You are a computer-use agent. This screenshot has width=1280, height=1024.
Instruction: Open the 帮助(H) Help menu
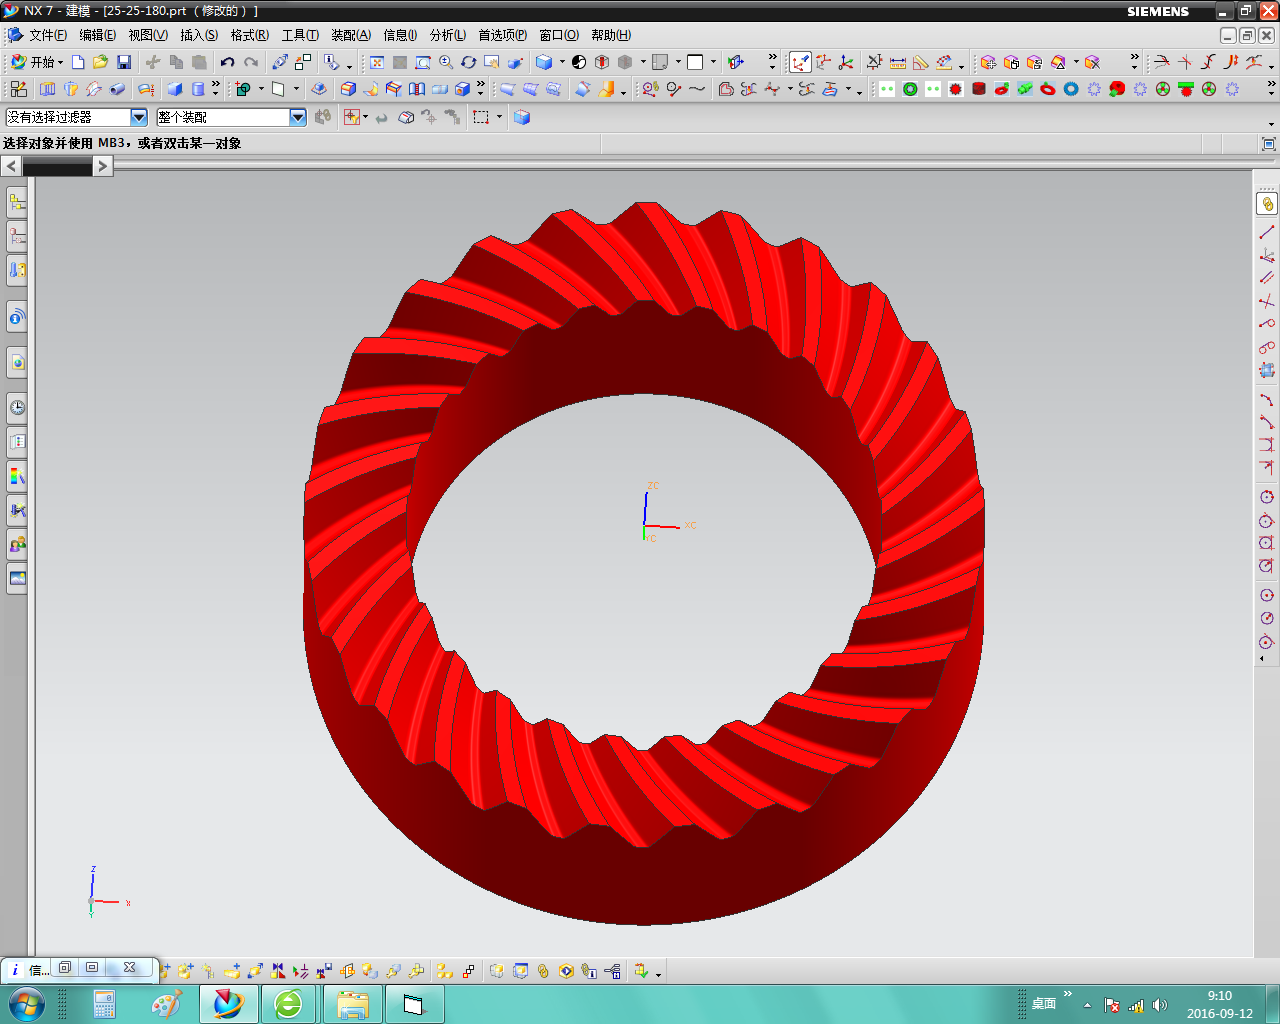pos(611,35)
